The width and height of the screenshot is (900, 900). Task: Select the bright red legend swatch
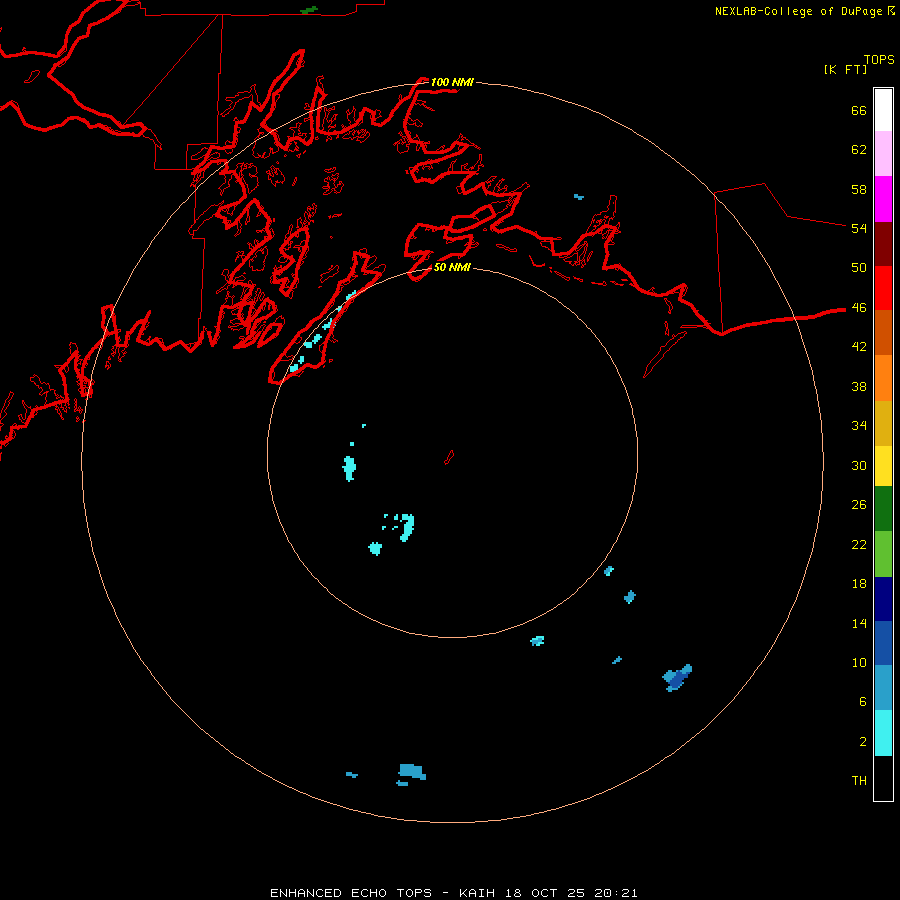[883, 288]
